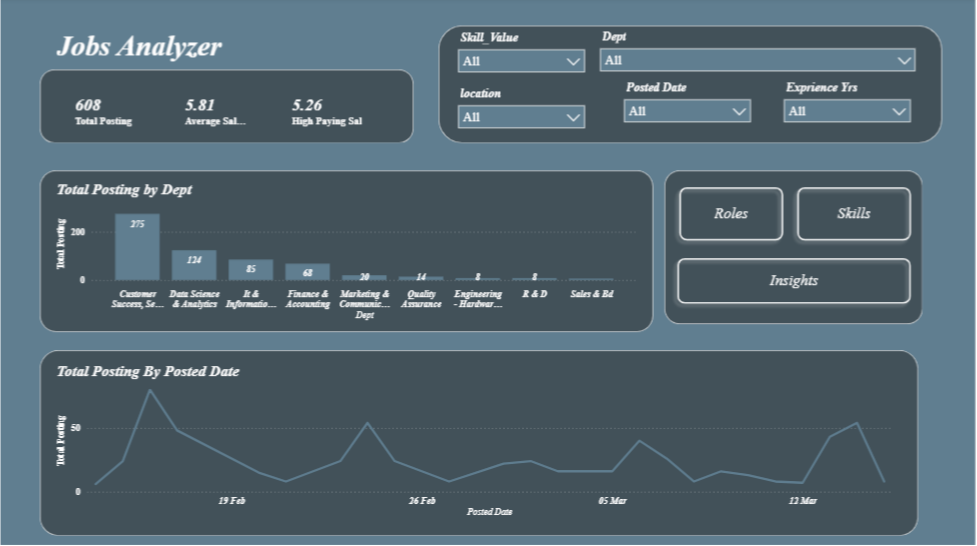Click the 19 Feb date axis label
Viewport: 977px width, 546px height.
pos(231,500)
